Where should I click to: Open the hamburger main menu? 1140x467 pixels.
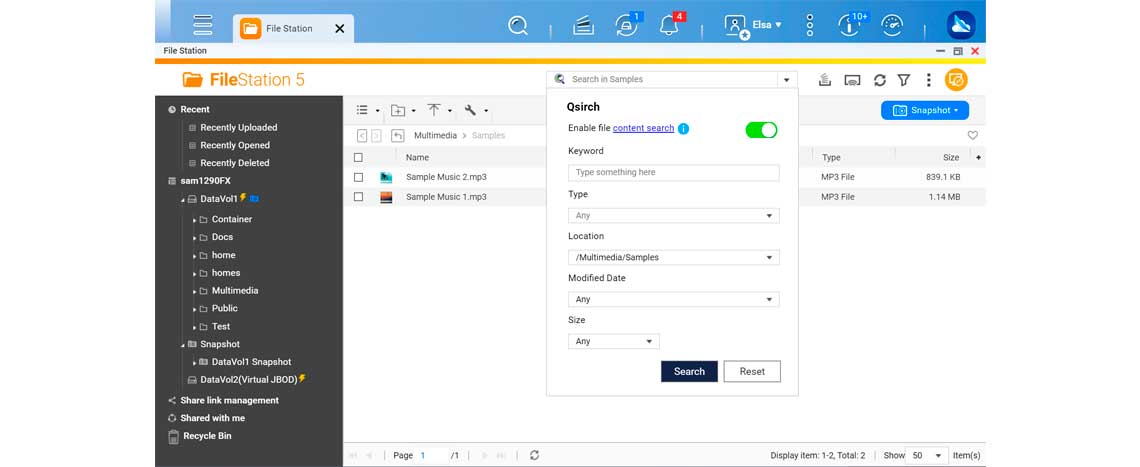click(x=203, y=26)
